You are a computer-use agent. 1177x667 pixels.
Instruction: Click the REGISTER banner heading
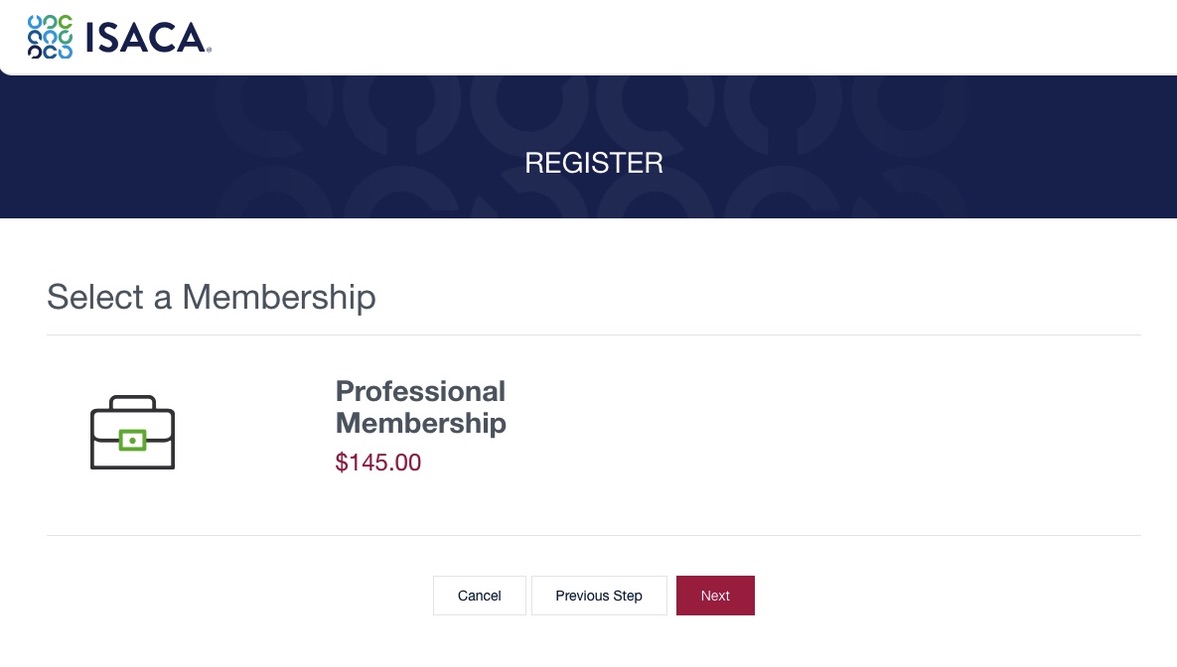594,163
